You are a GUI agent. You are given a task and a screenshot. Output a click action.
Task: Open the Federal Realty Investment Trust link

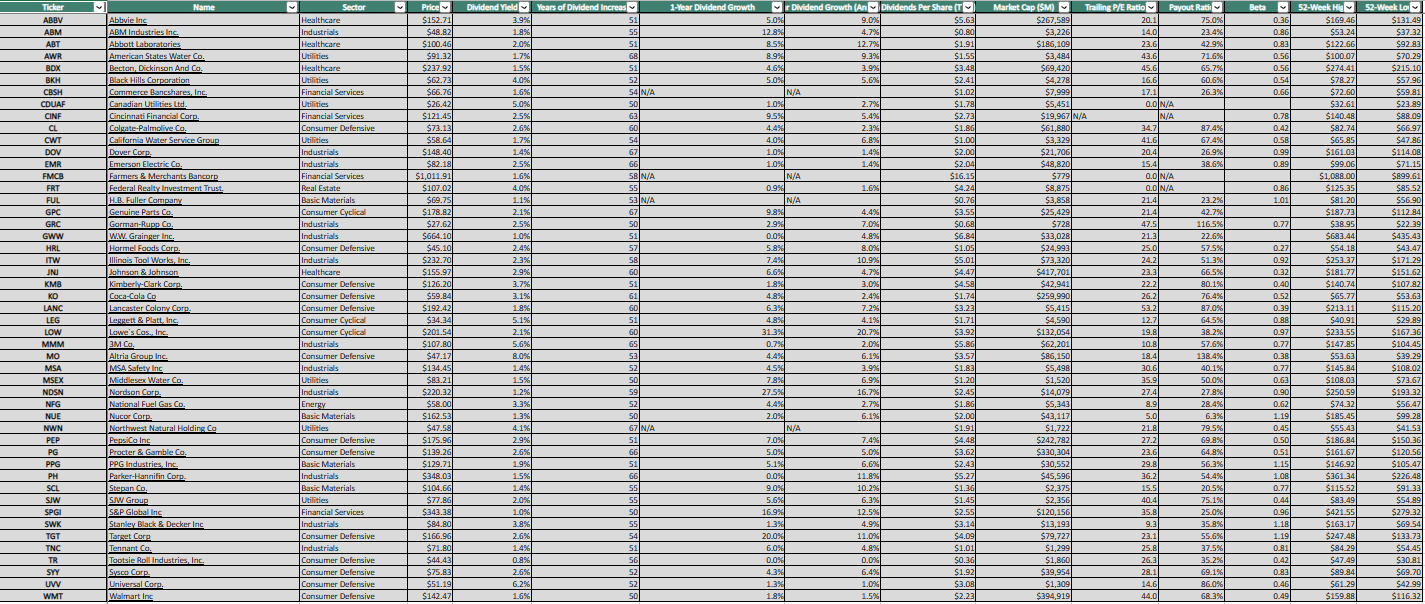(x=166, y=188)
